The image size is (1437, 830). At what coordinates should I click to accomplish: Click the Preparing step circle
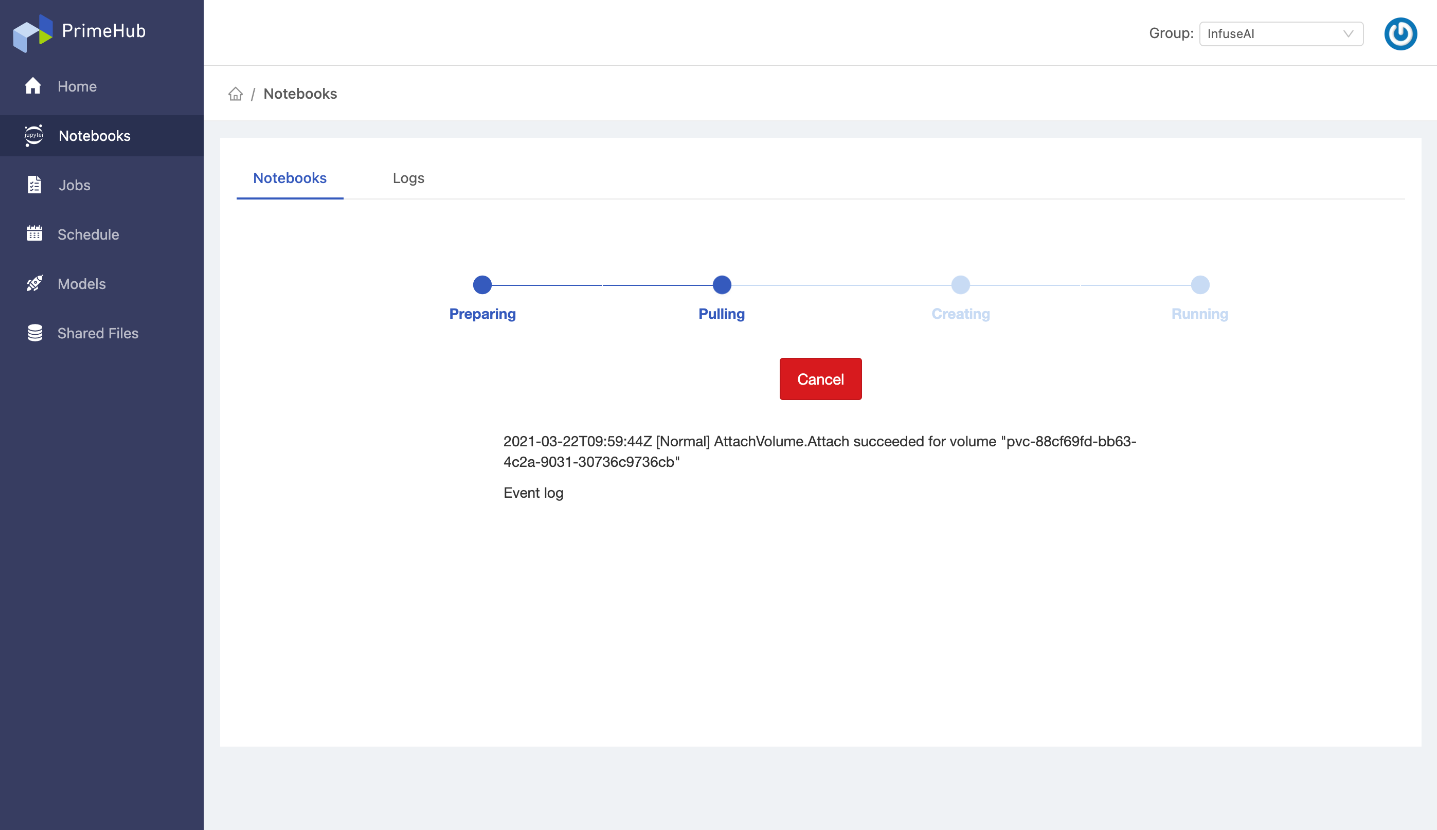[x=482, y=285]
